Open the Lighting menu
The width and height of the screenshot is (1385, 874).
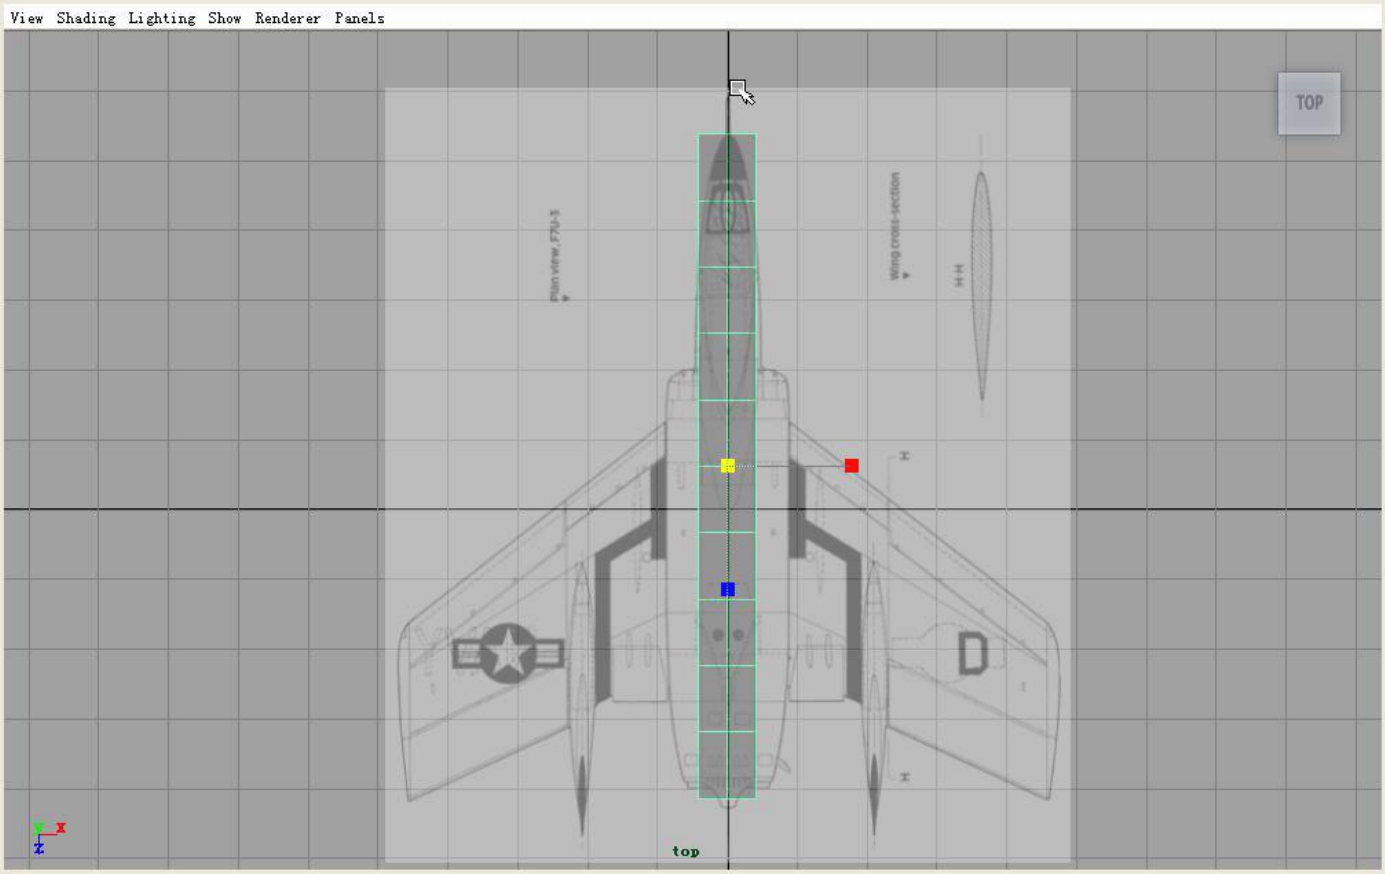[162, 18]
